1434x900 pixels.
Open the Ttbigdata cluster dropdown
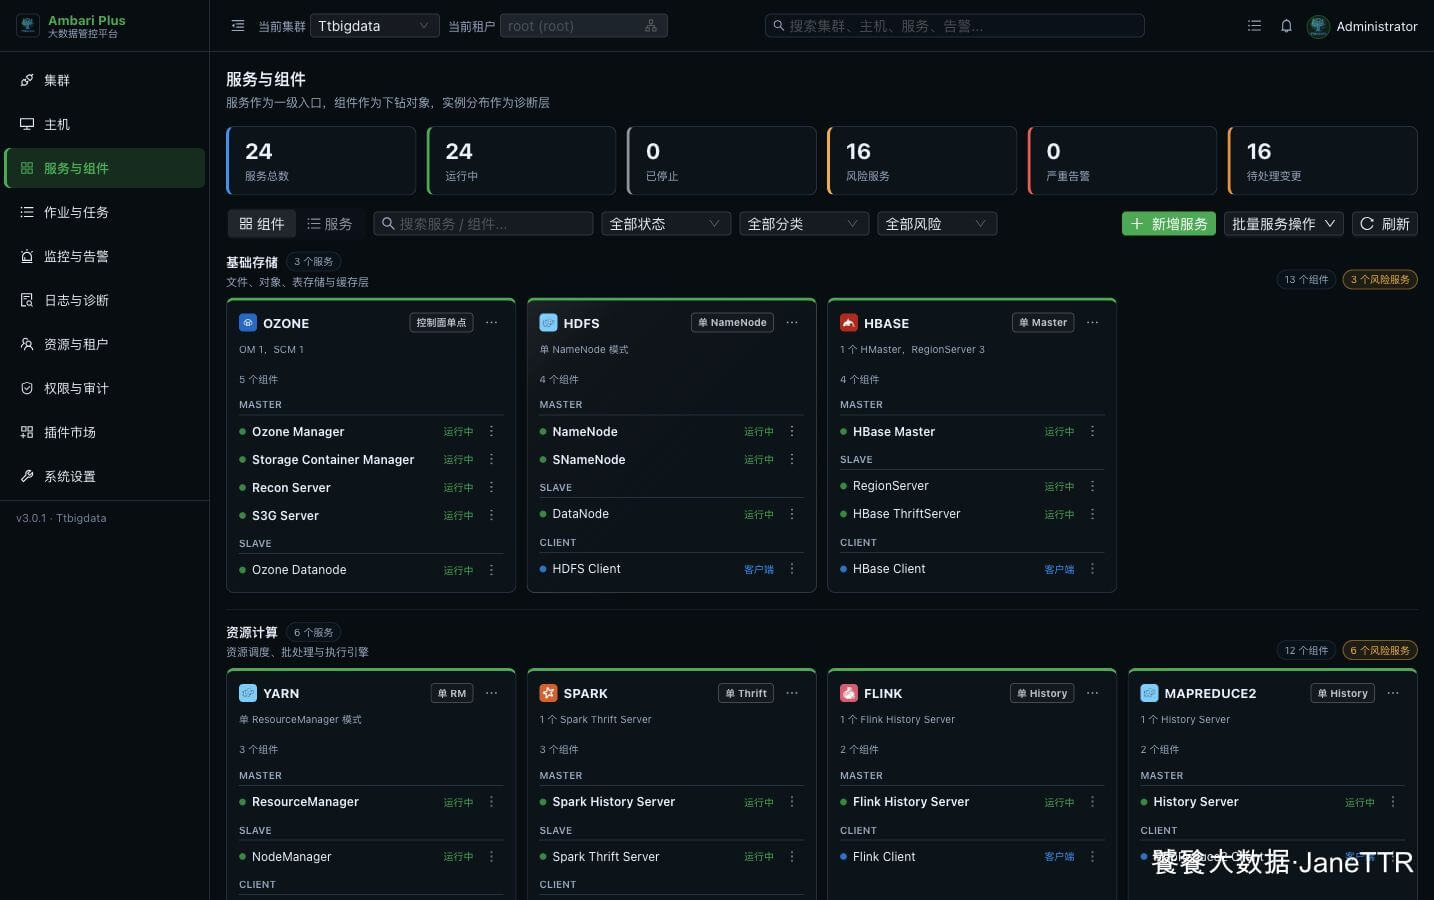coord(374,26)
